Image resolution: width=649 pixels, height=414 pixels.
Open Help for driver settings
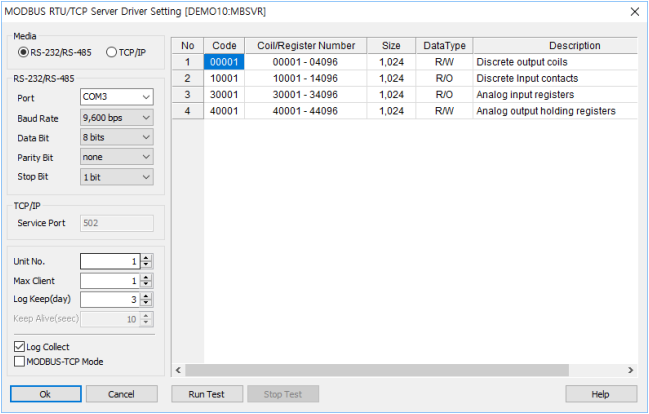[x=601, y=394]
